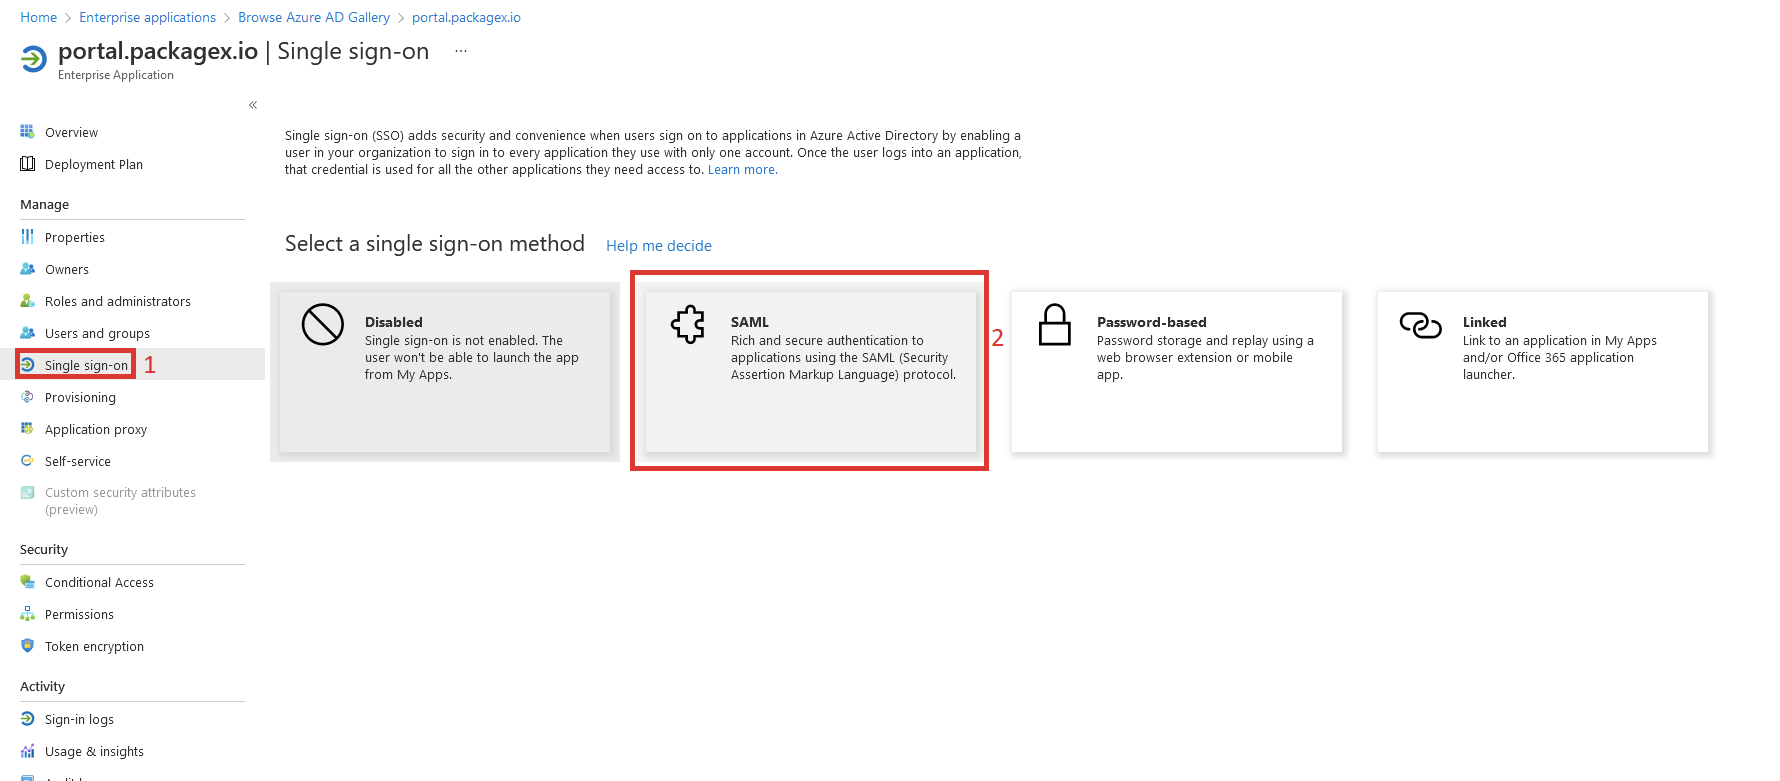Image resolution: width=1780 pixels, height=781 pixels.
Task: Choose the SAML sign-on method card
Action: 811,371
